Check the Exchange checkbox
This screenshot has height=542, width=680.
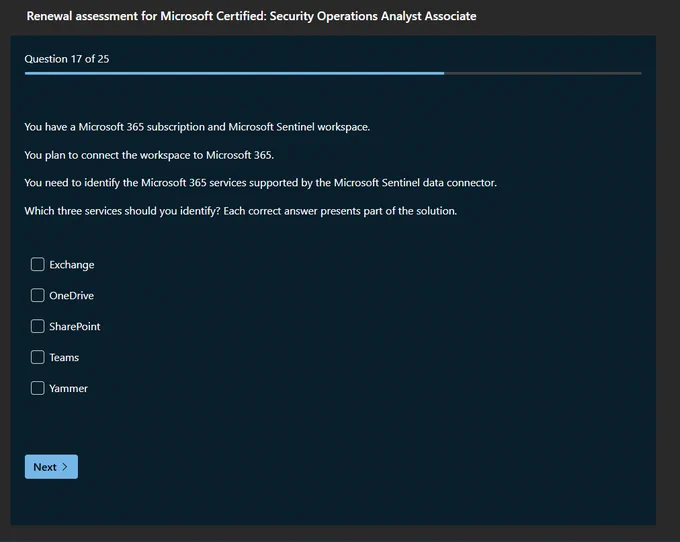37,264
